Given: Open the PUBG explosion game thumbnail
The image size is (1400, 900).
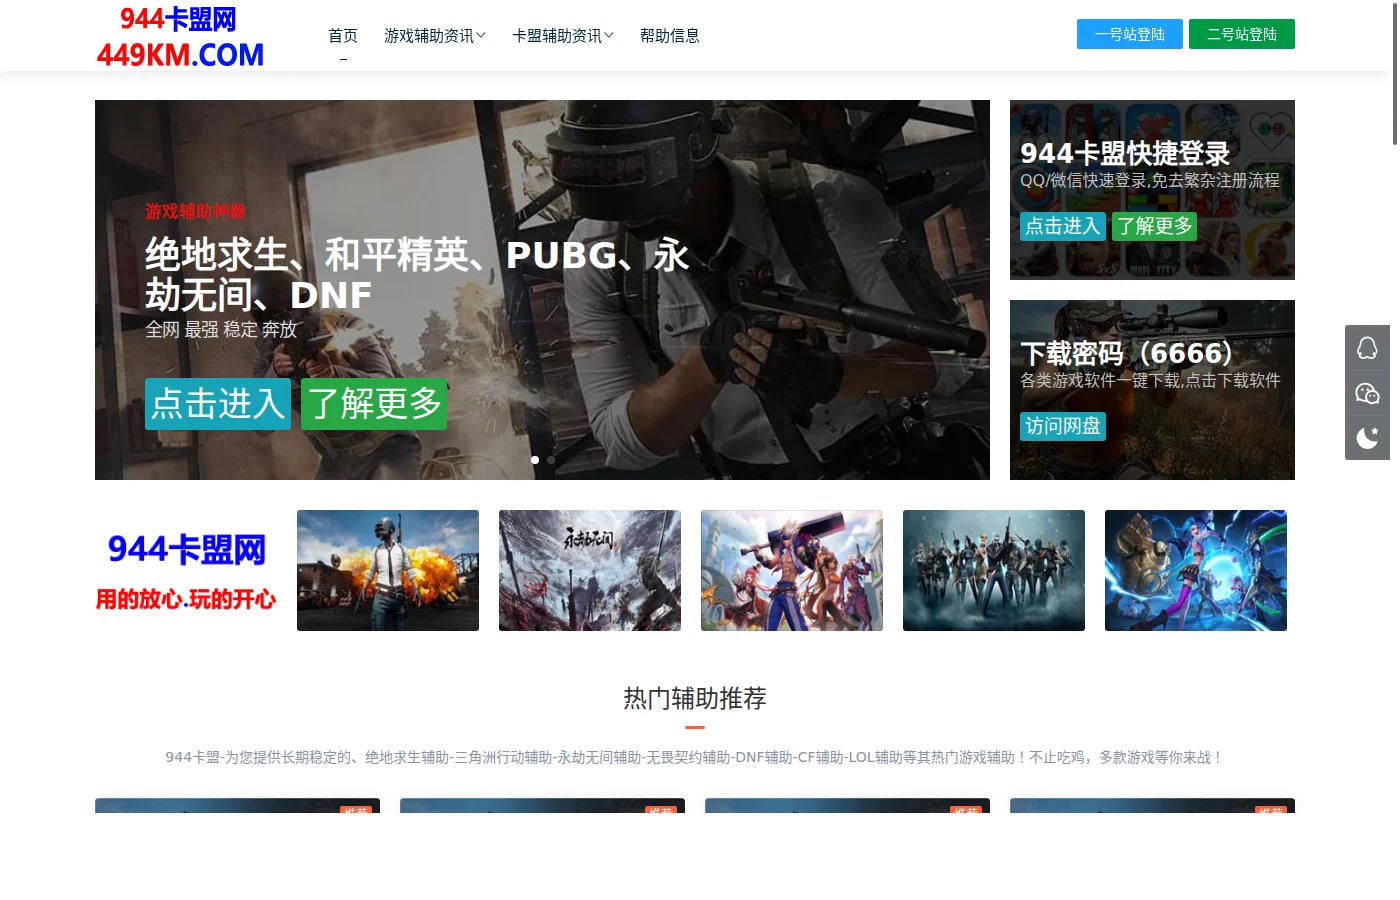Looking at the screenshot, I should 388,571.
